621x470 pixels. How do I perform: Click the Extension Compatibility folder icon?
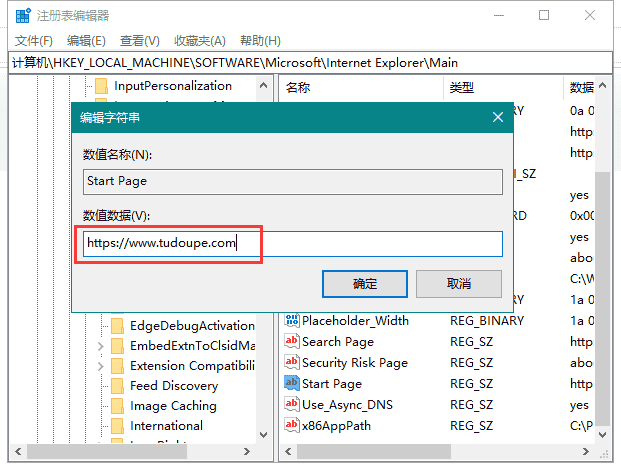(117, 366)
